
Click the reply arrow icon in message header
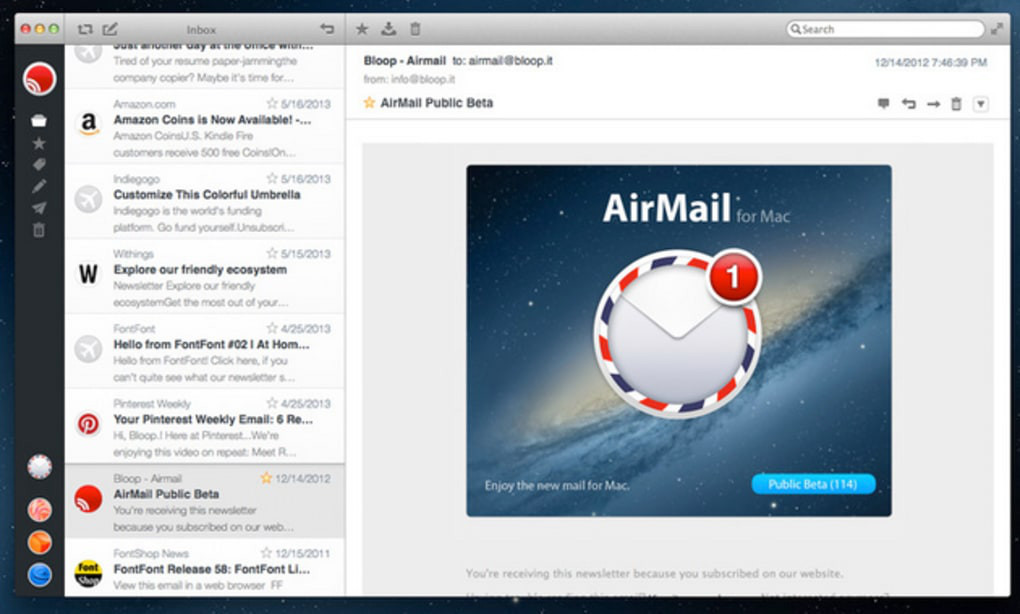(x=909, y=103)
